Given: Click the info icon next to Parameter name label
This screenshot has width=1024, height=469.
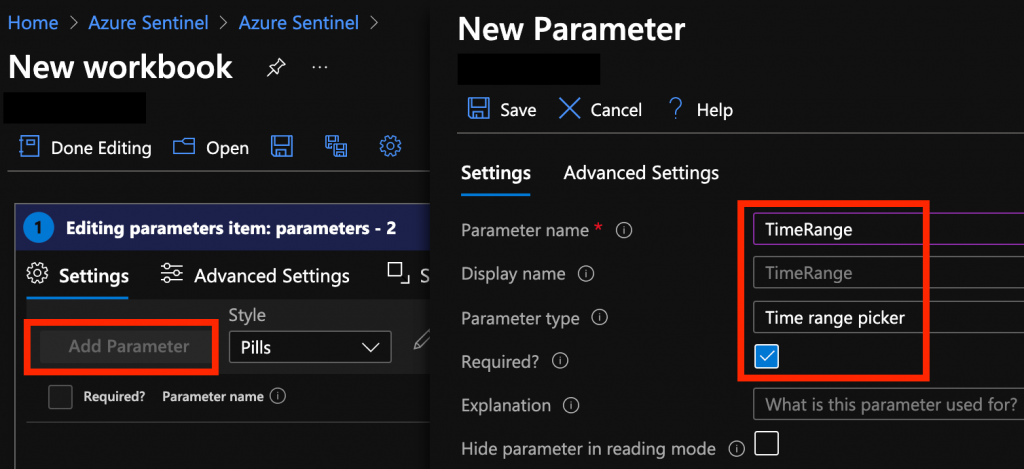Looking at the screenshot, I should (x=624, y=231).
